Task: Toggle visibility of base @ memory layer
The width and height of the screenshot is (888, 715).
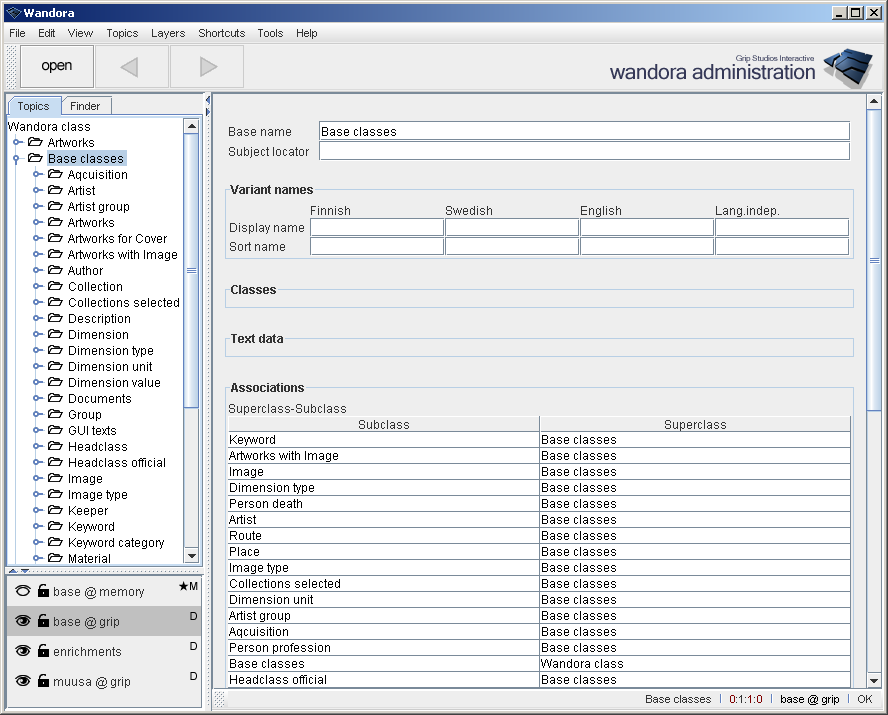Action: pos(22,591)
